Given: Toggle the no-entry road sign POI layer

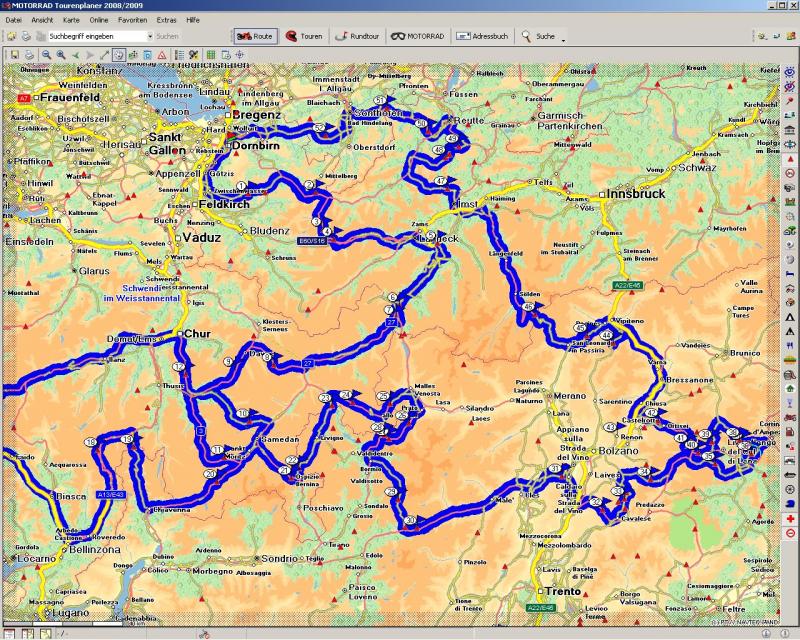Looking at the screenshot, I should [790, 174].
